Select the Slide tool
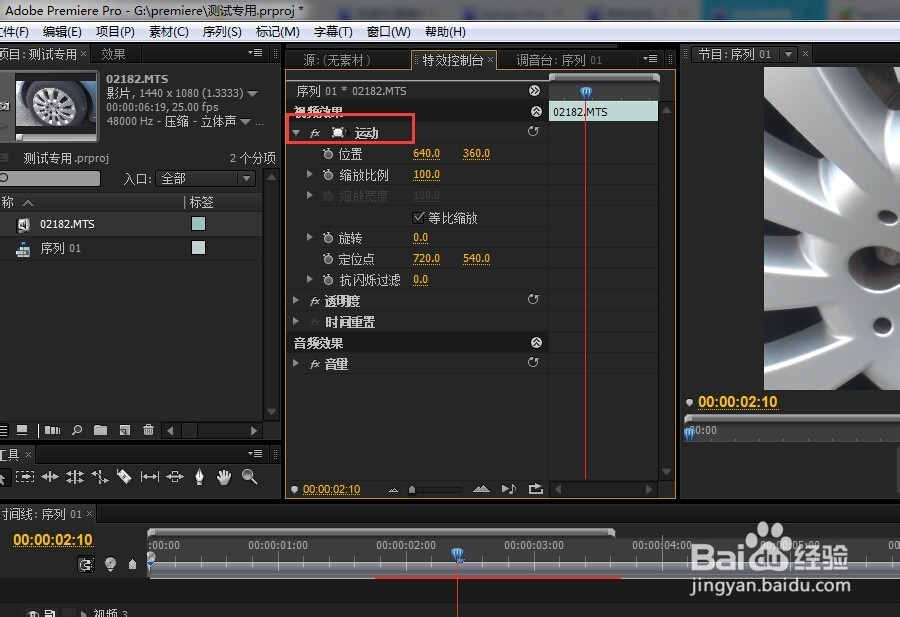Viewport: 900px width, 617px height. tap(174, 476)
